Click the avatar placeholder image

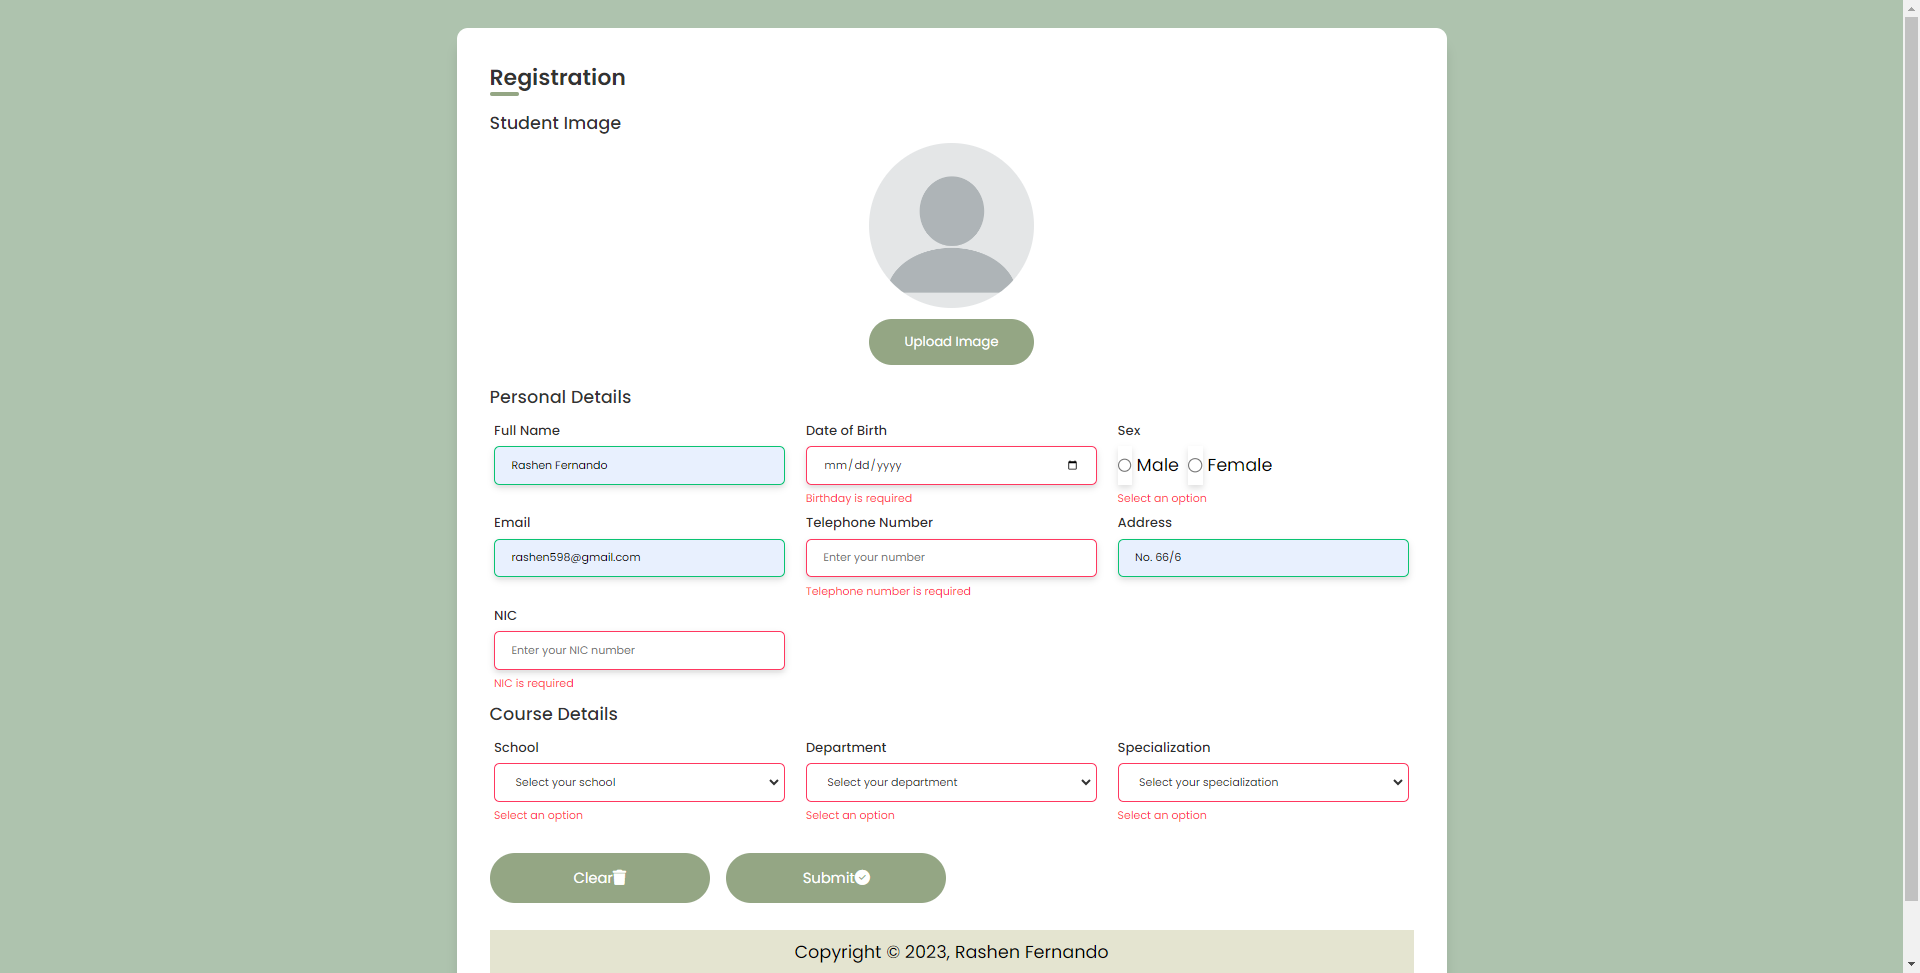pos(951,225)
